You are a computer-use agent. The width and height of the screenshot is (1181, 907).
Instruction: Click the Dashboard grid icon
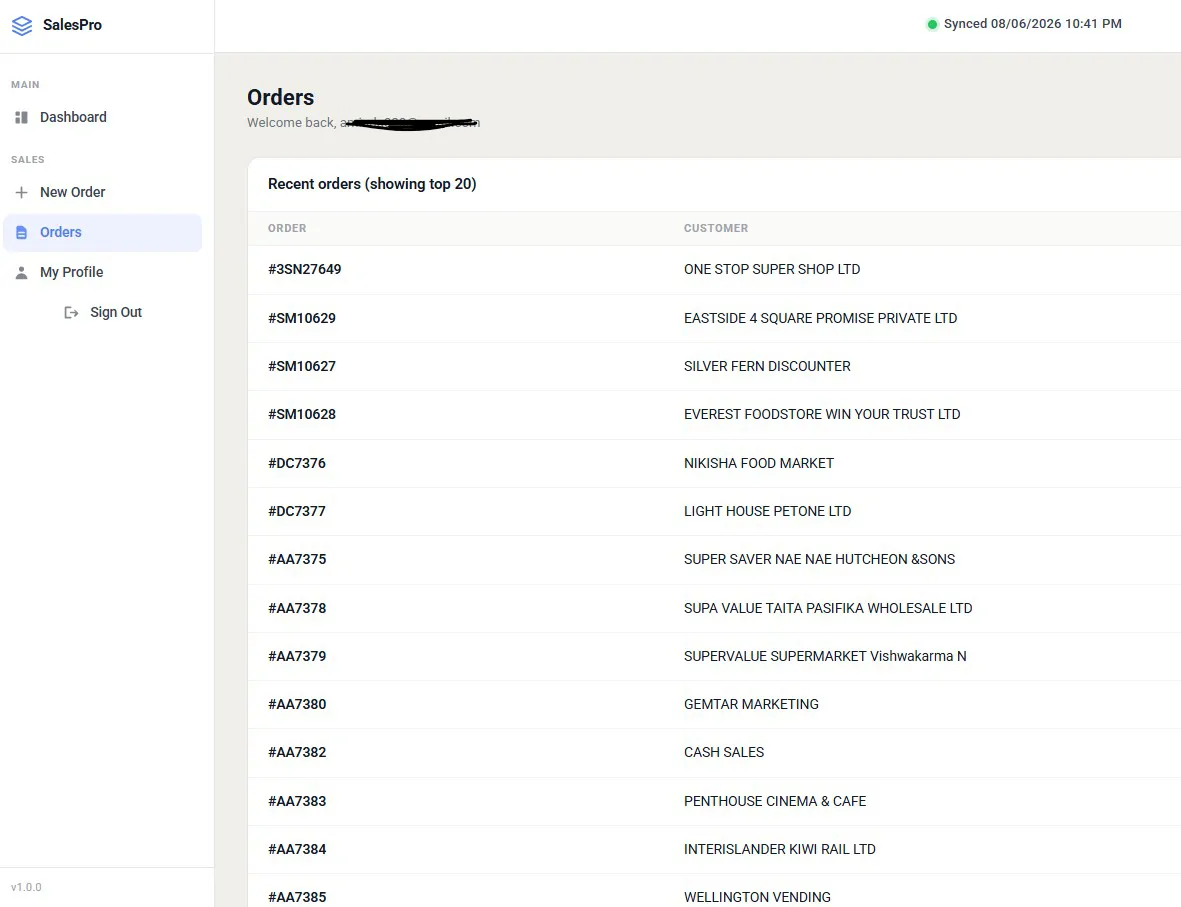coord(22,118)
